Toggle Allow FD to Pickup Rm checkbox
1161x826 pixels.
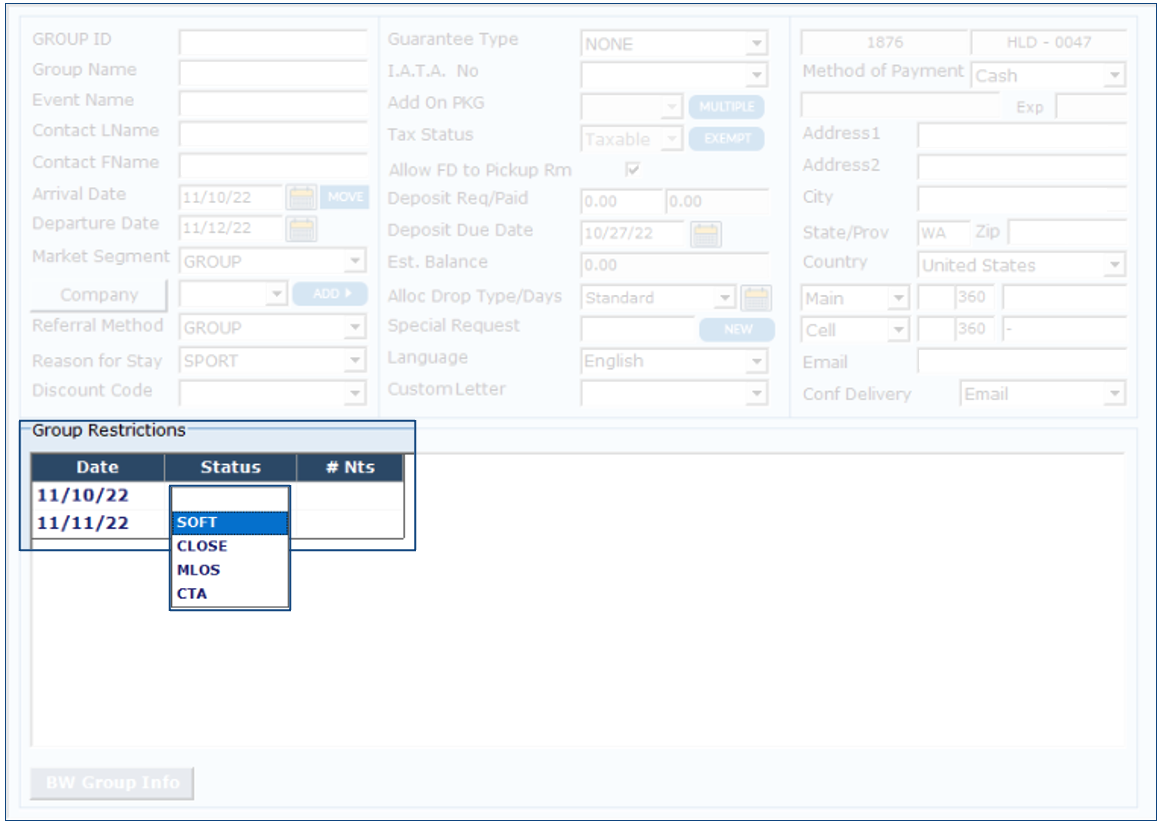pos(632,170)
